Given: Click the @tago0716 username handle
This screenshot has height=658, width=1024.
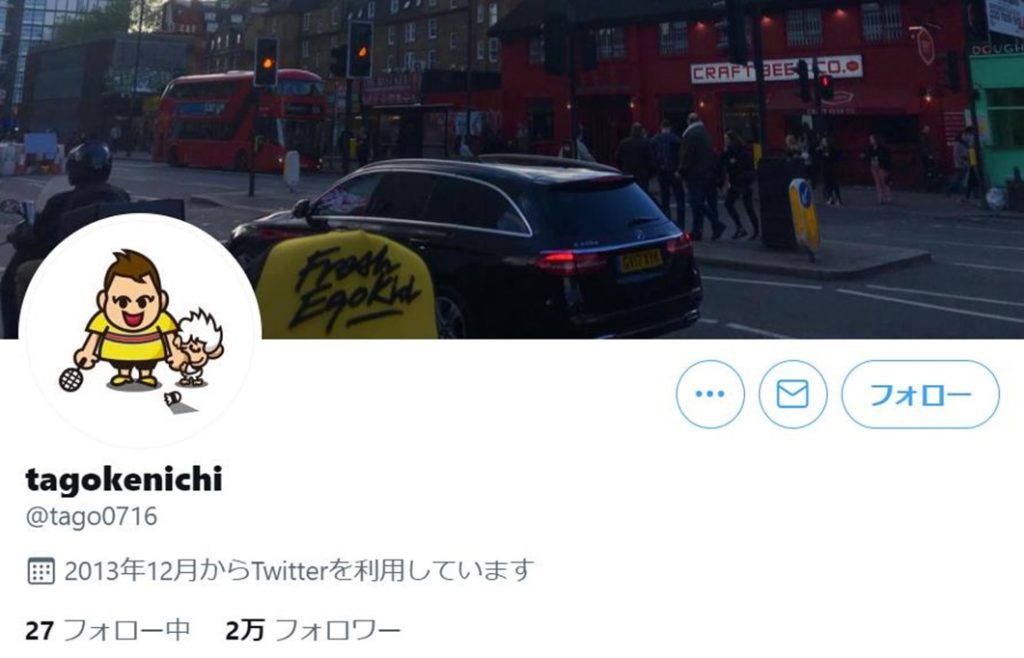Looking at the screenshot, I should pyautogui.click(x=91, y=516).
